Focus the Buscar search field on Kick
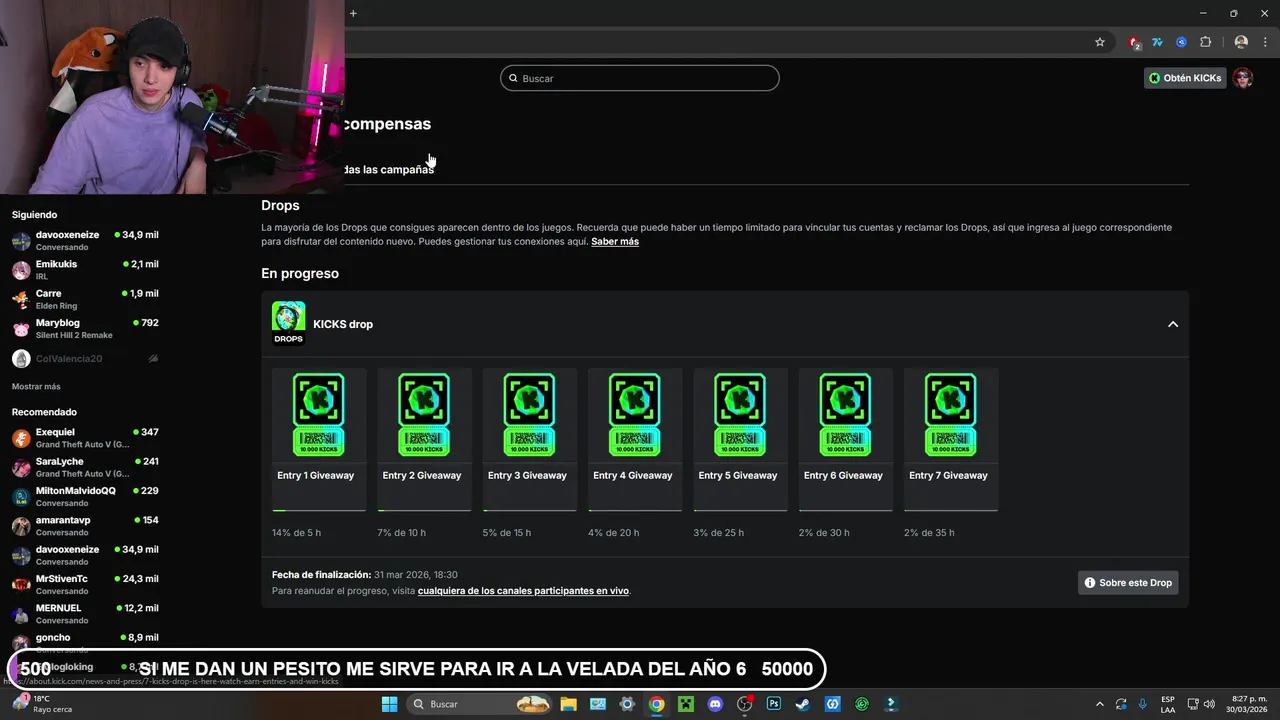 (x=640, y=78)
